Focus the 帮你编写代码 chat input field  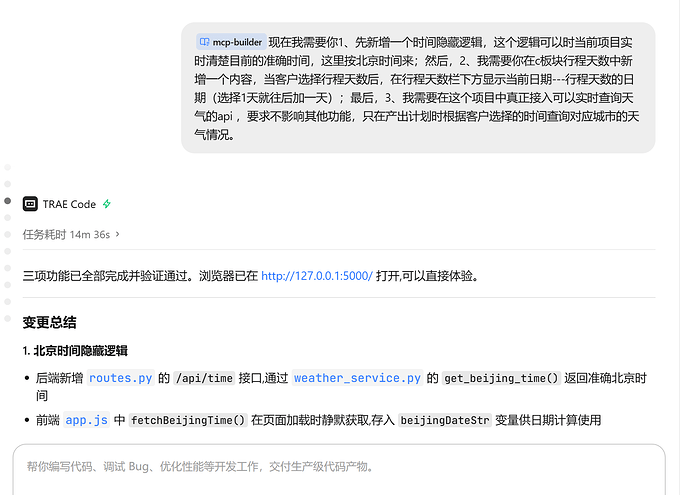339,469
